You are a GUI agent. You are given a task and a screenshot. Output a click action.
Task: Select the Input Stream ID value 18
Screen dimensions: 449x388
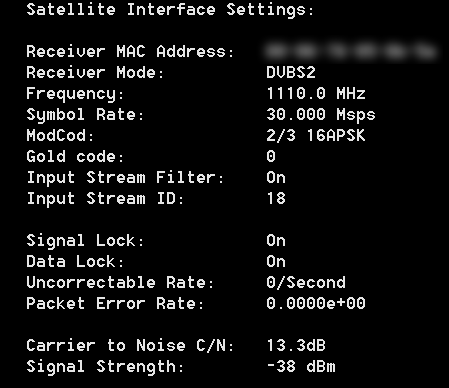276,198
